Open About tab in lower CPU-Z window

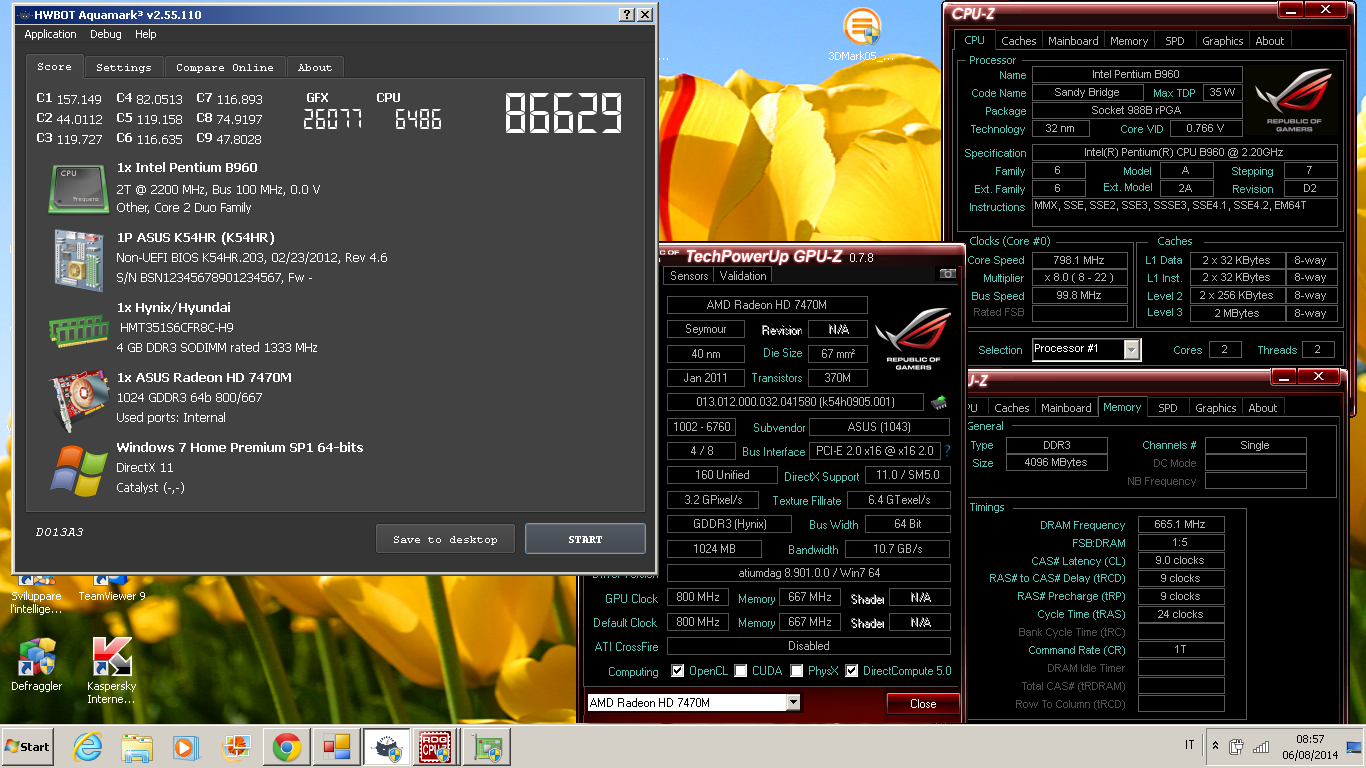(1263, 408)
